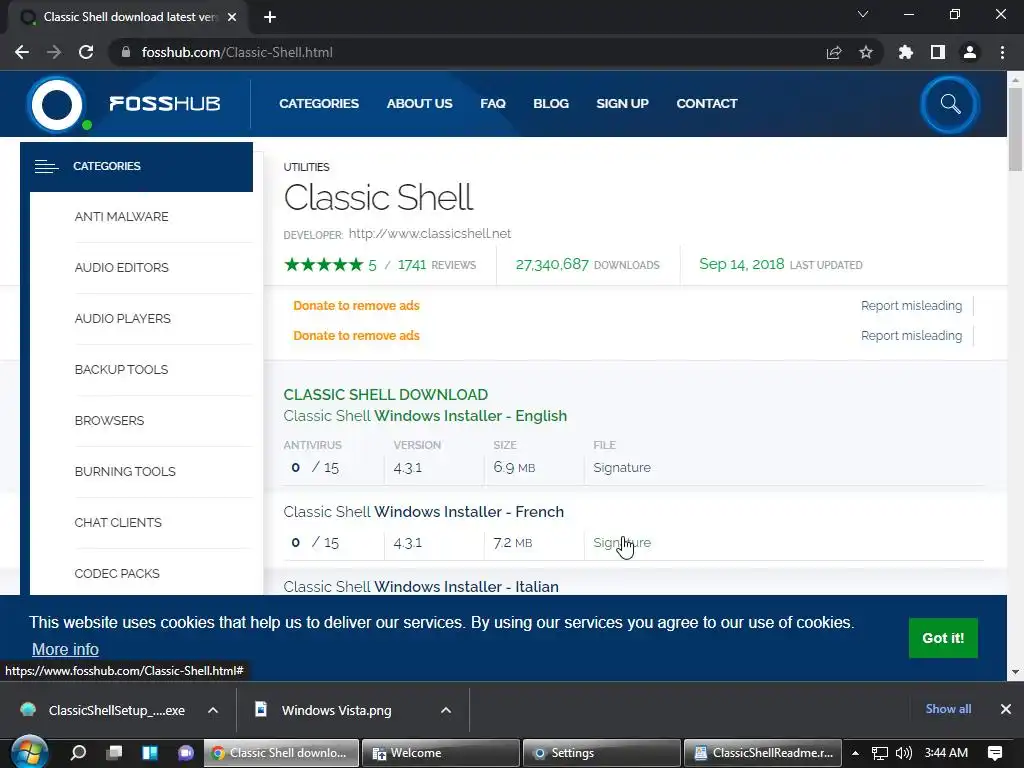The image size is (1024, 768).
Task: Accept cookies with Got it! button
Action: click(943, 638)
